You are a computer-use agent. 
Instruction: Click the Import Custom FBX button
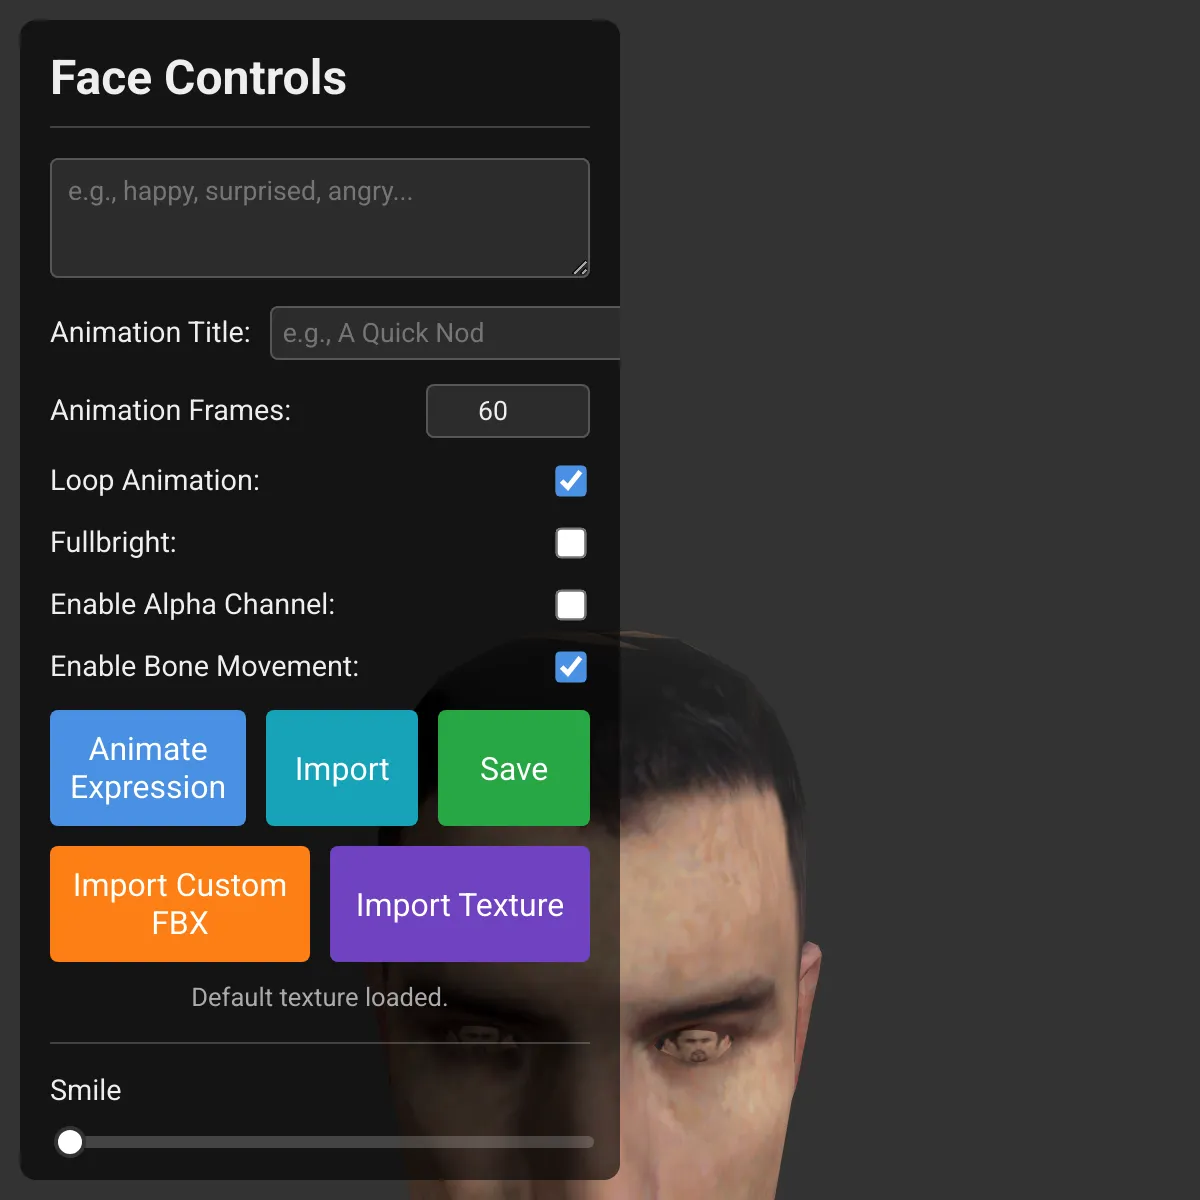click(x=180, y=904)
